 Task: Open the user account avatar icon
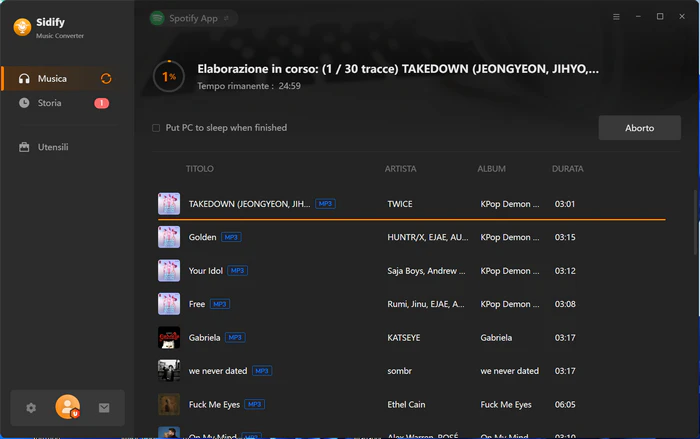click(x=68, y=407)
